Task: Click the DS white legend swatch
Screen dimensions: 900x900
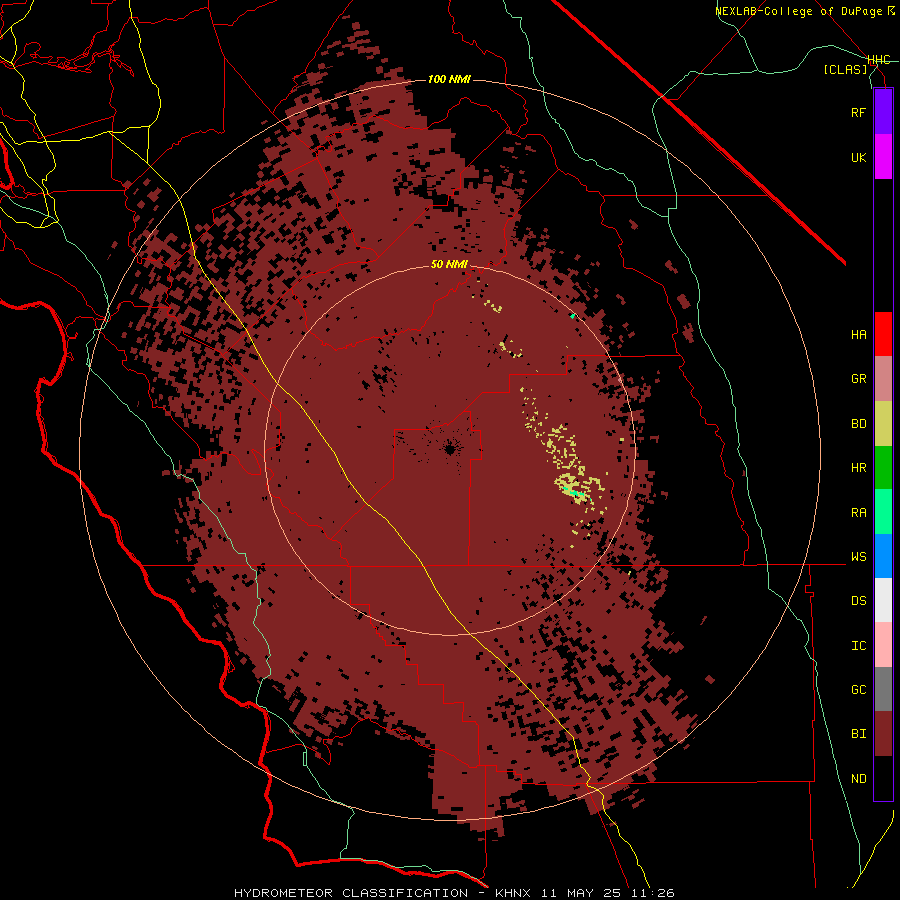Action: (883, 600)
